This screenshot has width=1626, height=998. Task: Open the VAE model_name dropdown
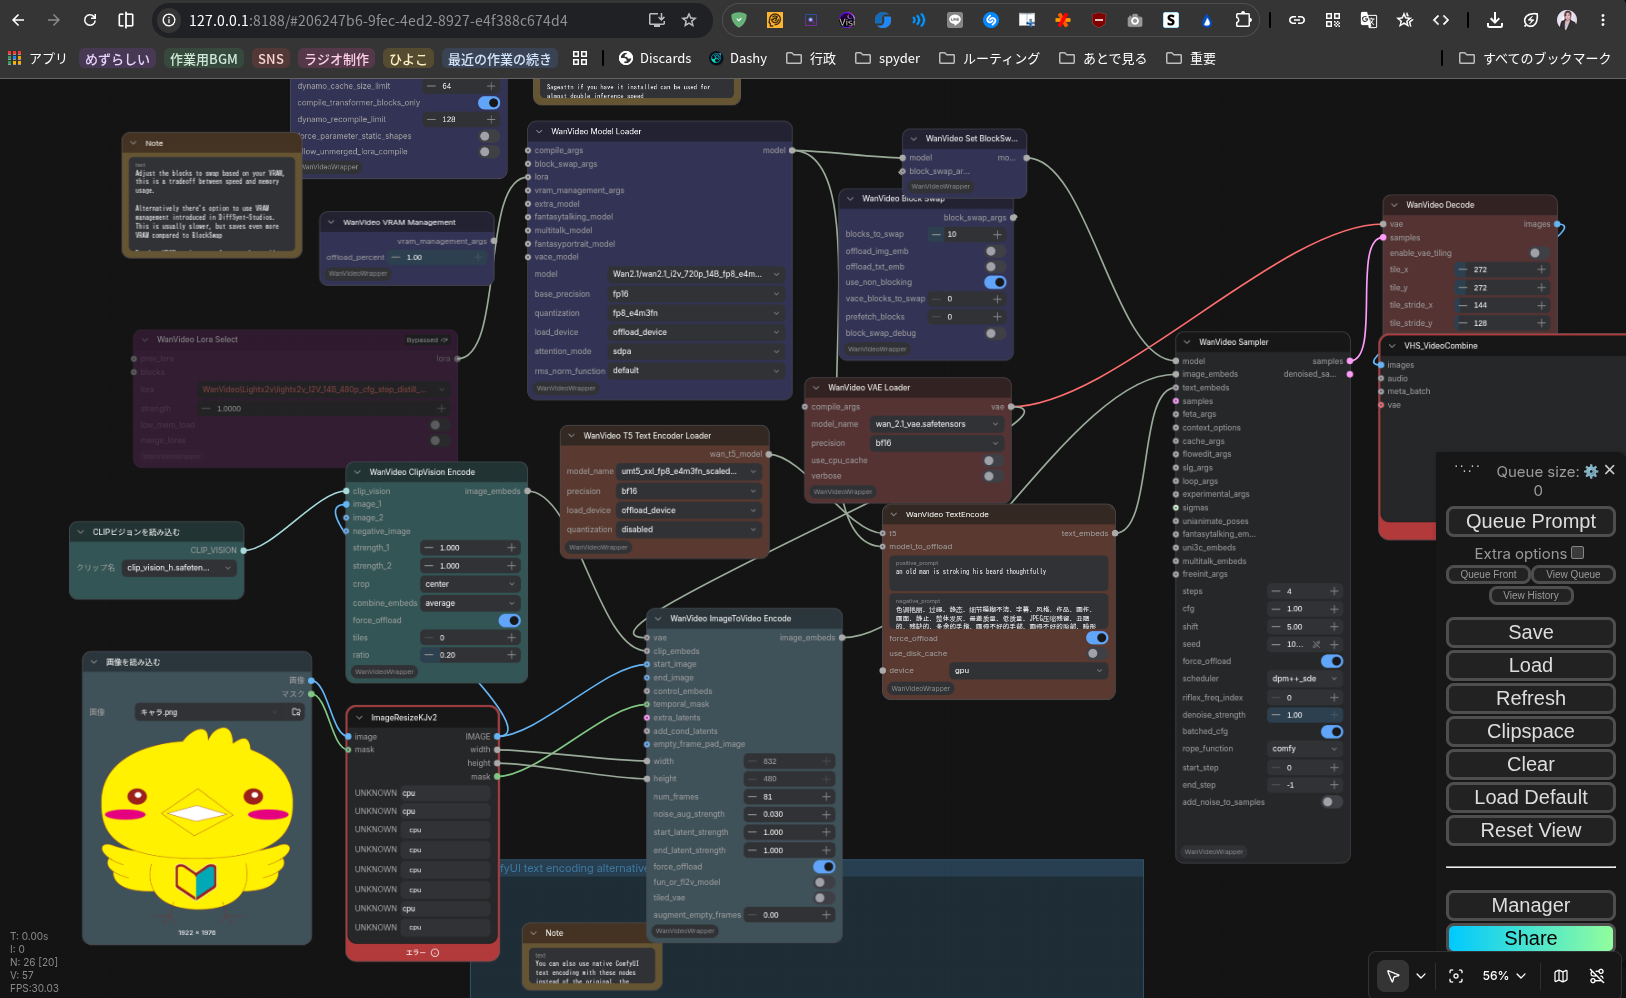[936, 424]
